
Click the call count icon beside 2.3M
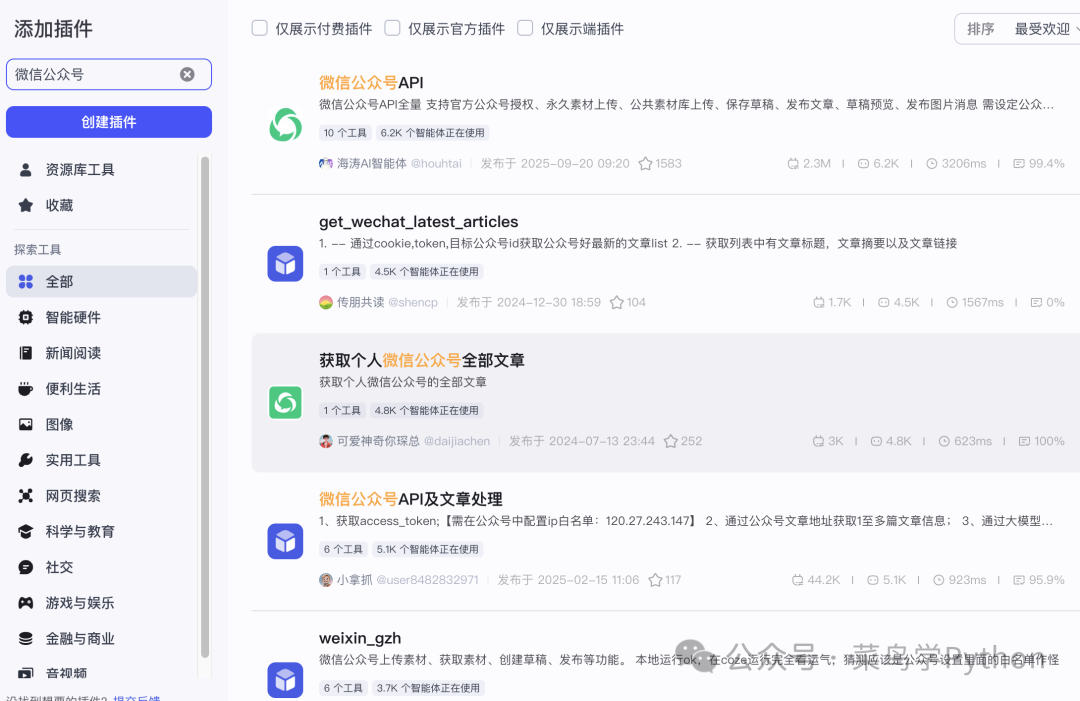click(x=793, y=164)
